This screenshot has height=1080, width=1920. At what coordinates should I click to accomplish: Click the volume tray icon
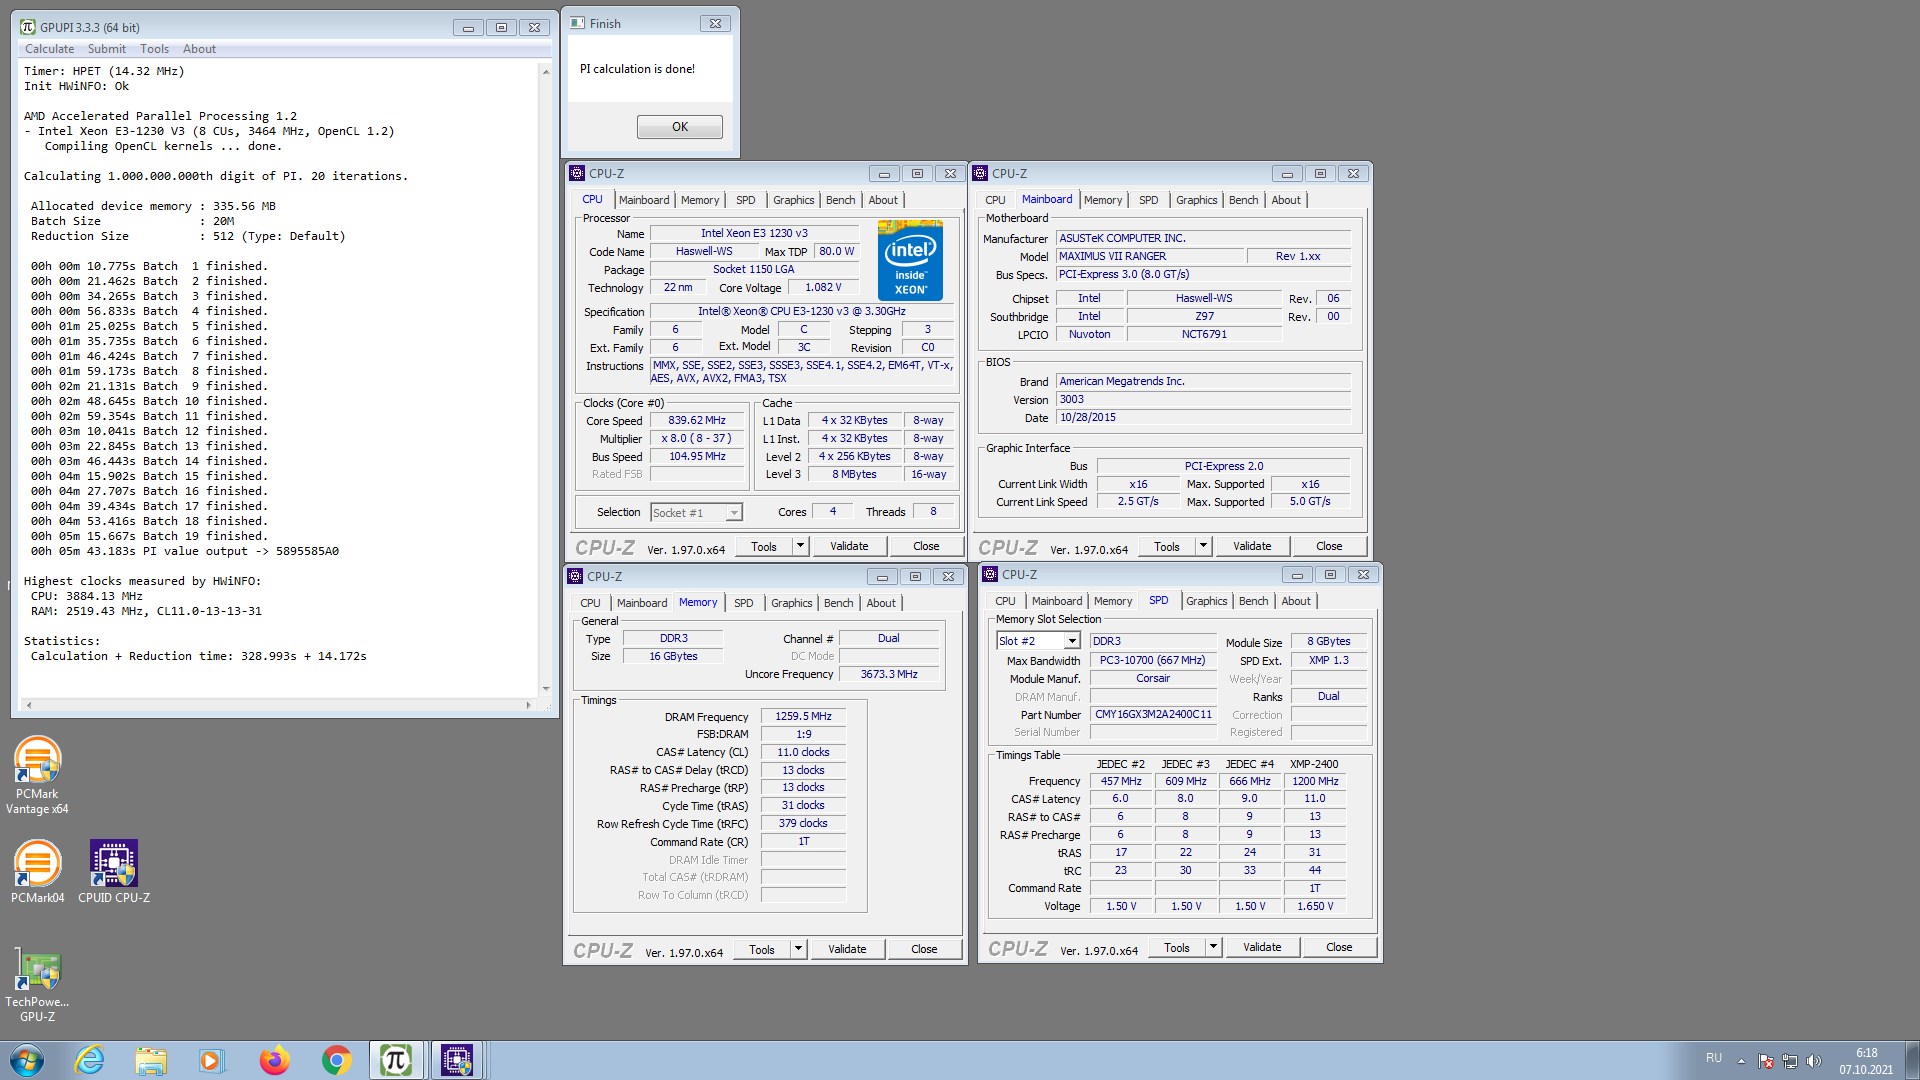pyautogui.click(x=1814, y=1061)
